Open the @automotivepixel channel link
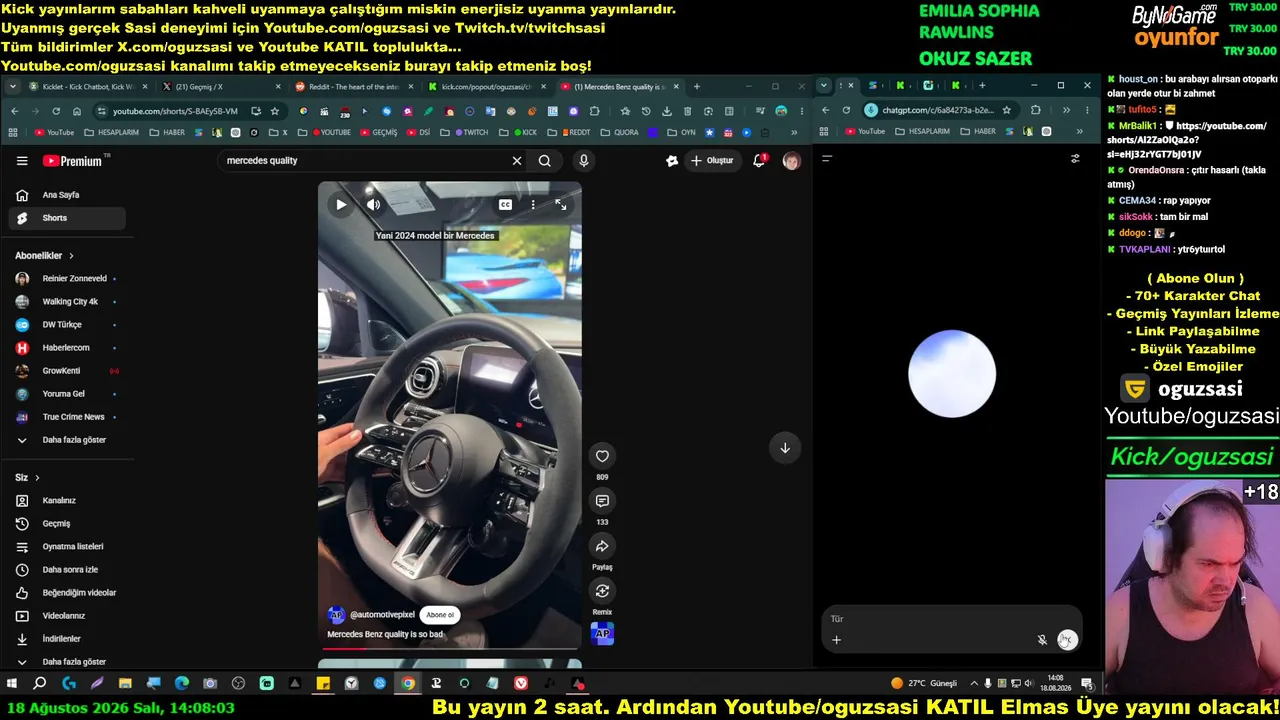The image size is (1280, 720). 382,615
